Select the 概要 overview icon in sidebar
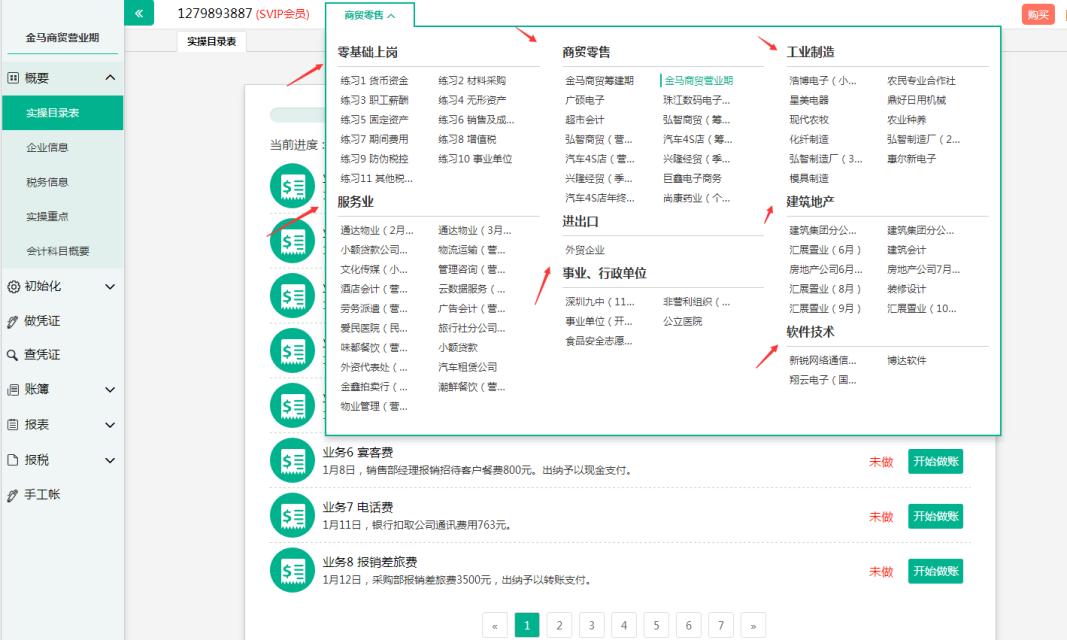Screen dimensions: 1067x640 click(x=15, y=78)
